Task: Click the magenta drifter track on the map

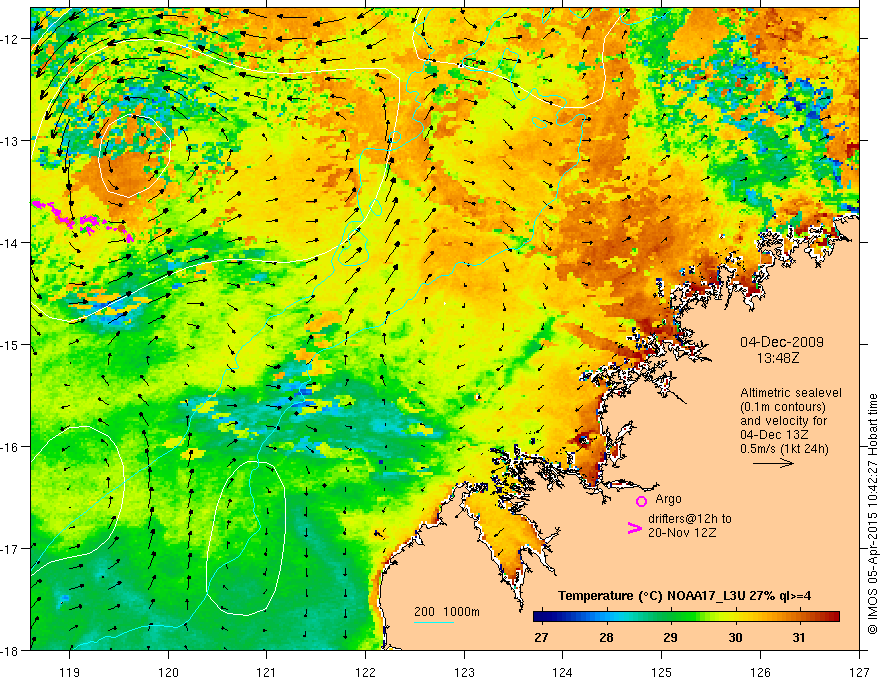Action: point(84,221)
